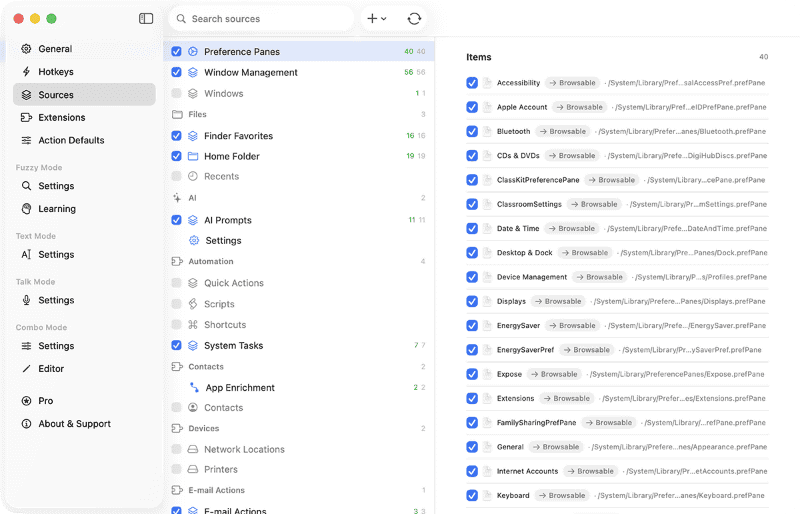Screen dimensions: 800x514
Task: Open the Combo Mode Editor
Action: (x=84, y=369)
